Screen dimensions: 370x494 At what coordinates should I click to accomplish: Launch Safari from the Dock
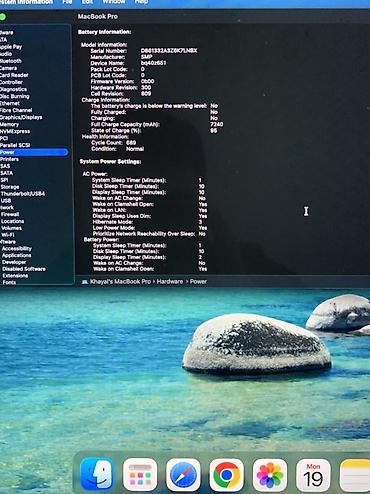pyautogui.click(x=183, y=474)
